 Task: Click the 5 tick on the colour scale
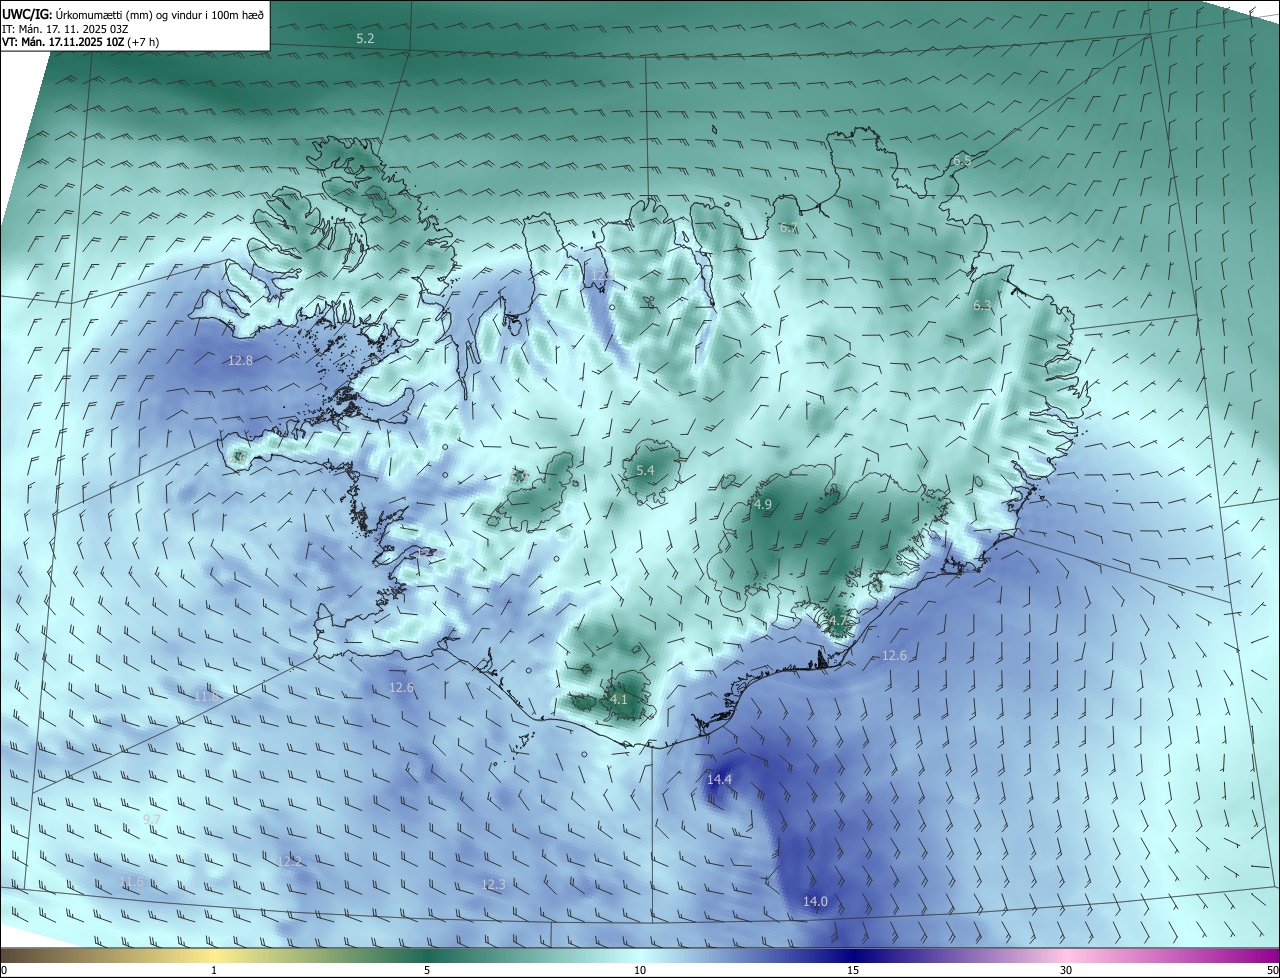(x=427, y=970)
